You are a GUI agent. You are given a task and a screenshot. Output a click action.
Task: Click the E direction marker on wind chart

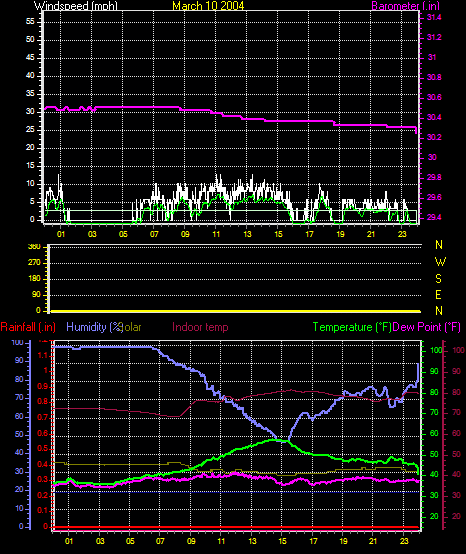pyautogui.click(x=438, y=295)
